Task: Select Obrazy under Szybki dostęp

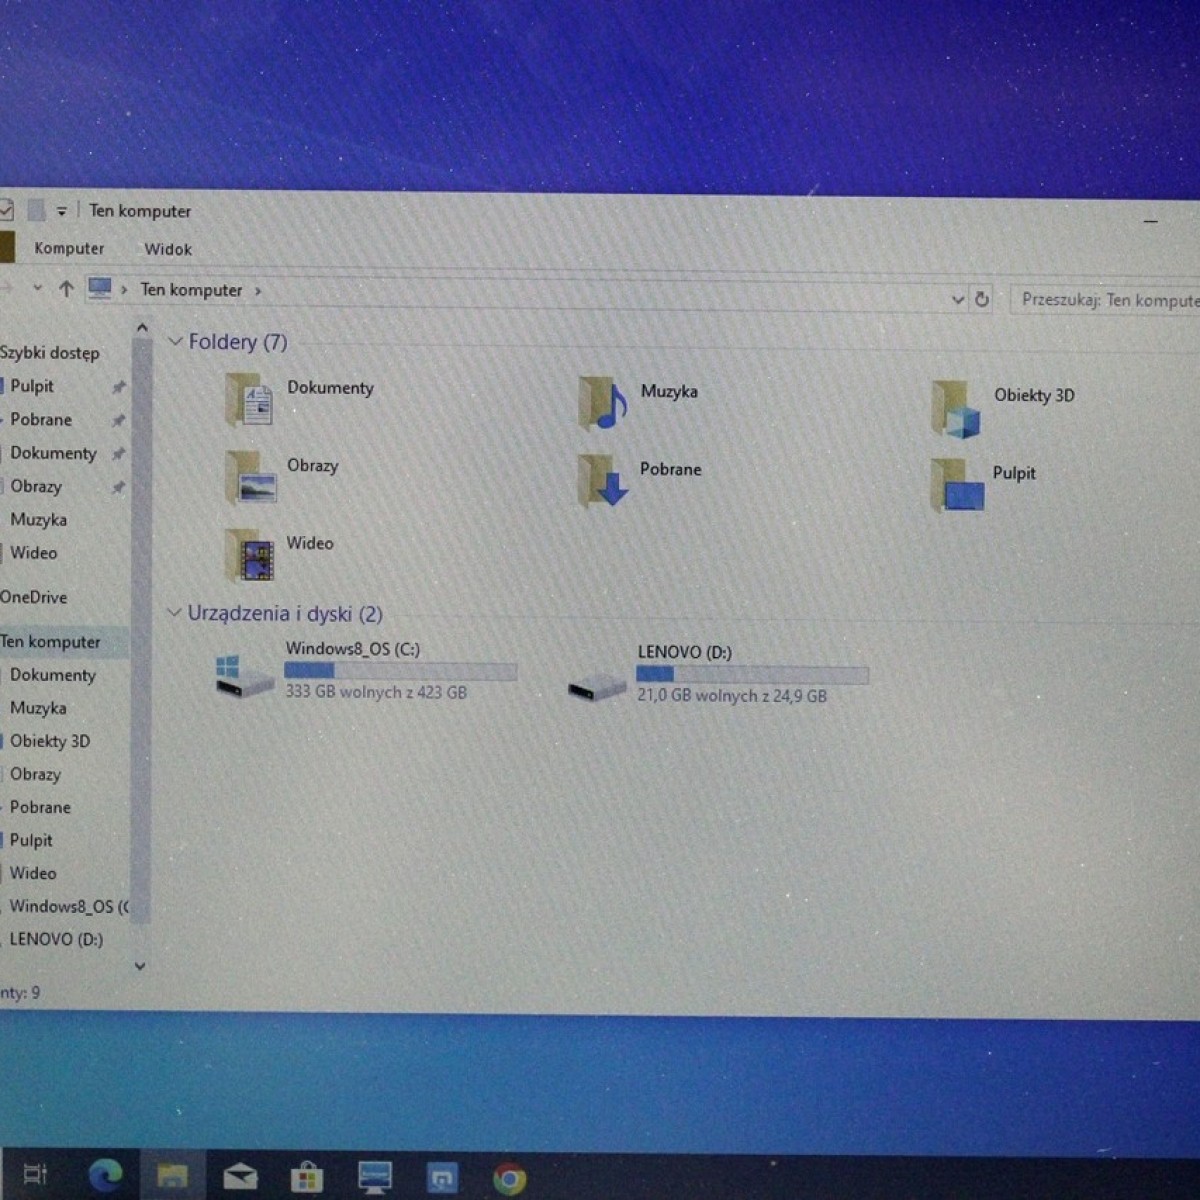Action: (x=36, y=486)
